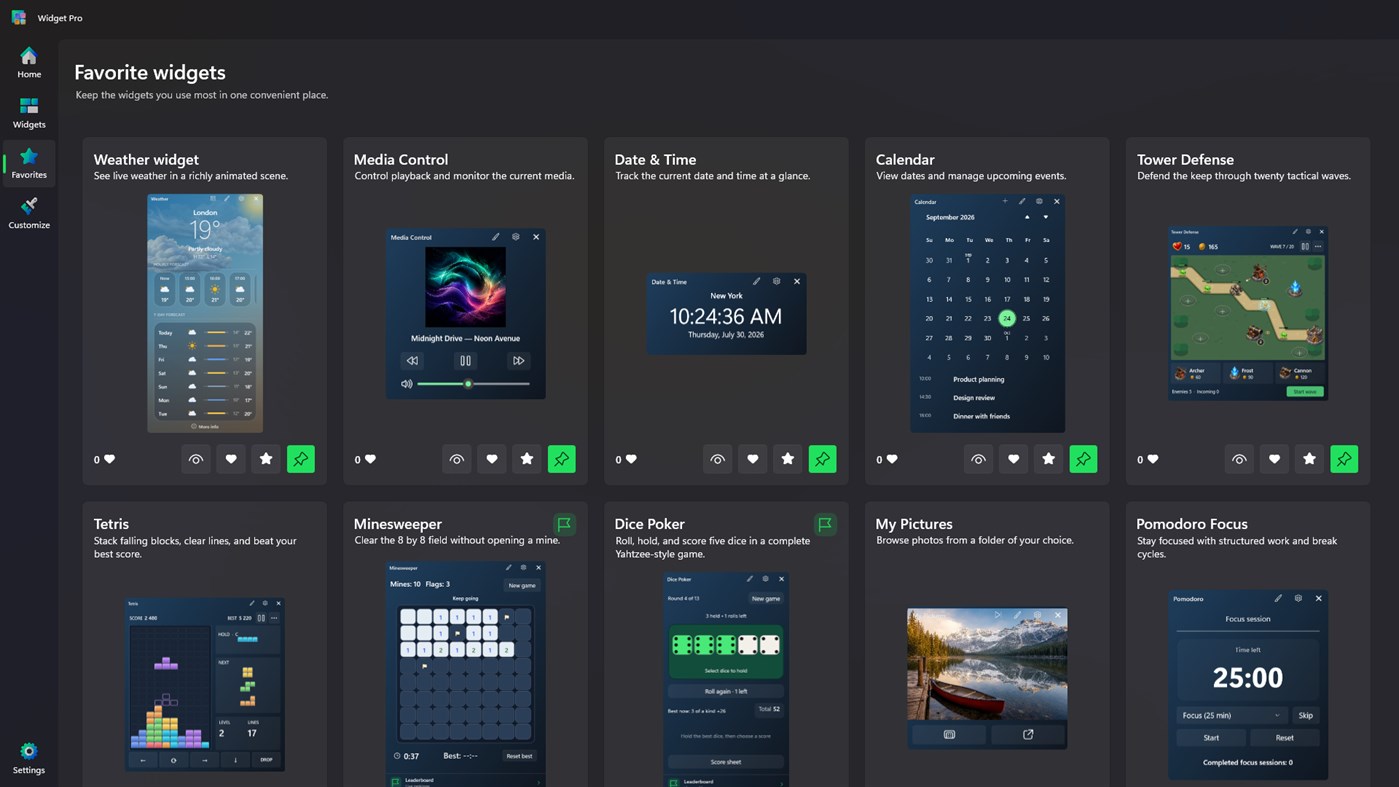Go to Widgets section in sidebar
The height and width of the screenshot is (787, 1399).
pos(29,113)
